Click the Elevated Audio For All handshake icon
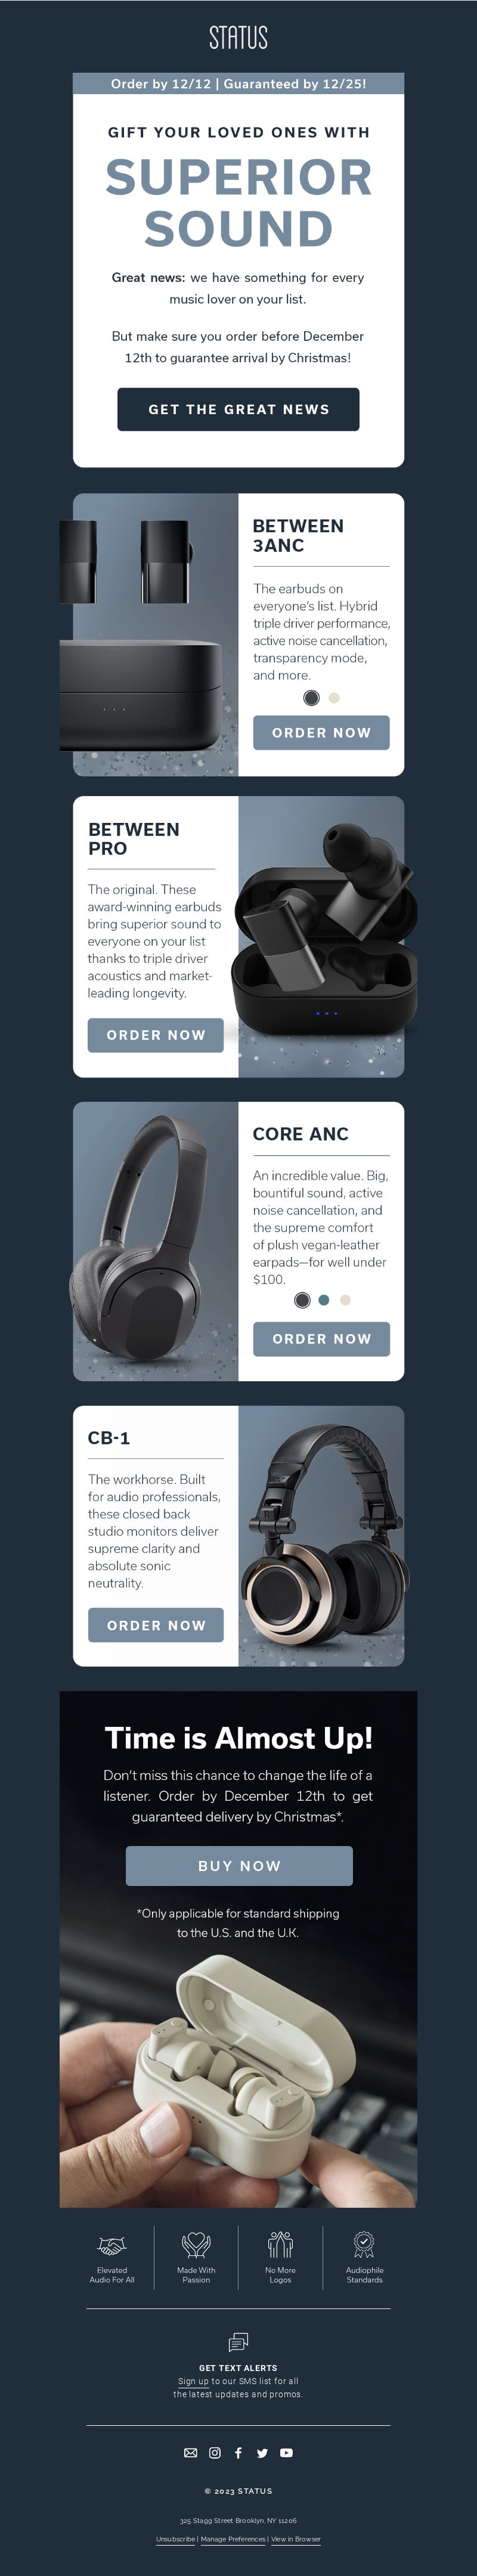The width and height of the screenshot is (477, 2576). coord(112,2246)
